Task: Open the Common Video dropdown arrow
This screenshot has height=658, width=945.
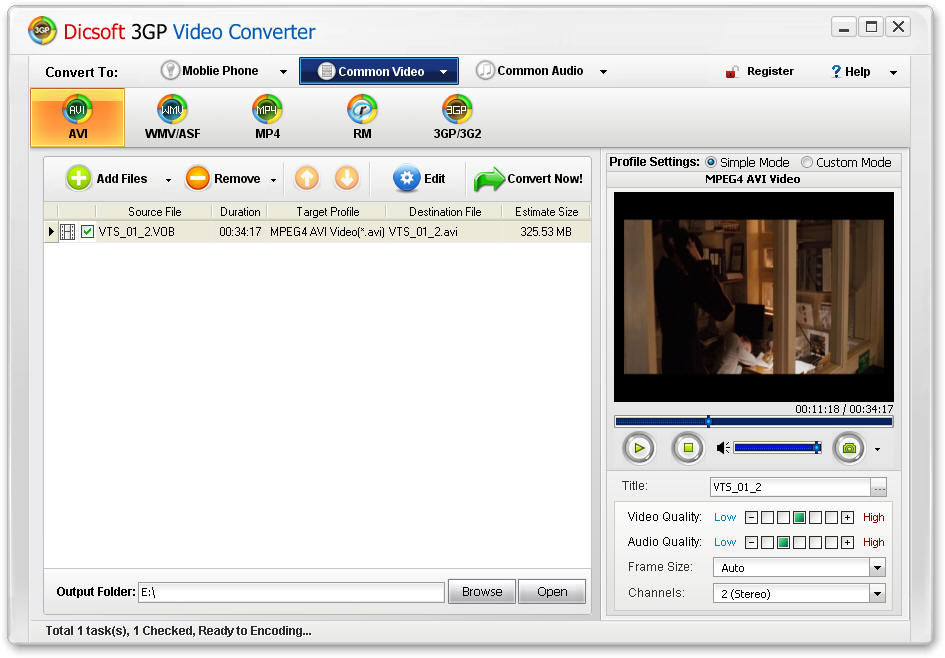Action: coord(444,72)
